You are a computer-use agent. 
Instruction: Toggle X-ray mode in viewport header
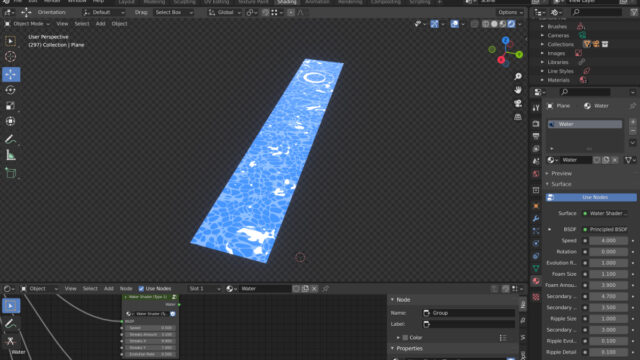(x=474, y=24)
